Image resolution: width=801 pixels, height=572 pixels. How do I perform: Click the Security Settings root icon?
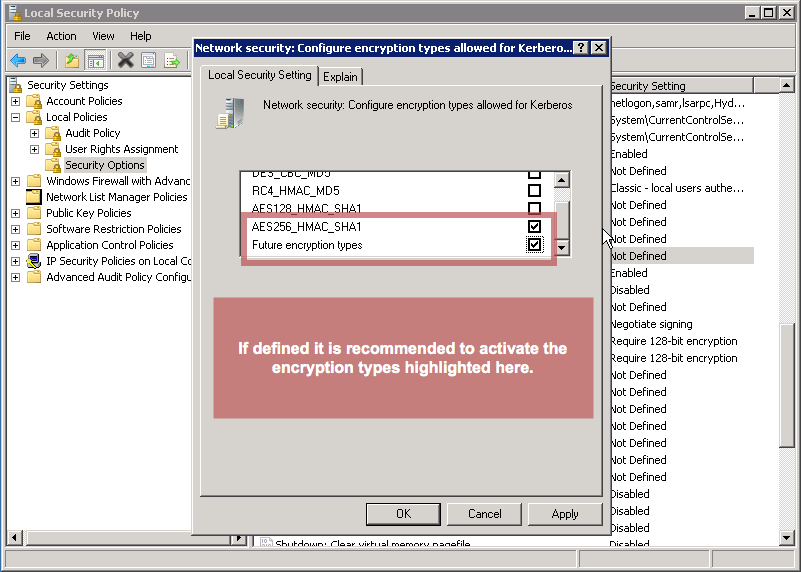[x=16, y=85]
